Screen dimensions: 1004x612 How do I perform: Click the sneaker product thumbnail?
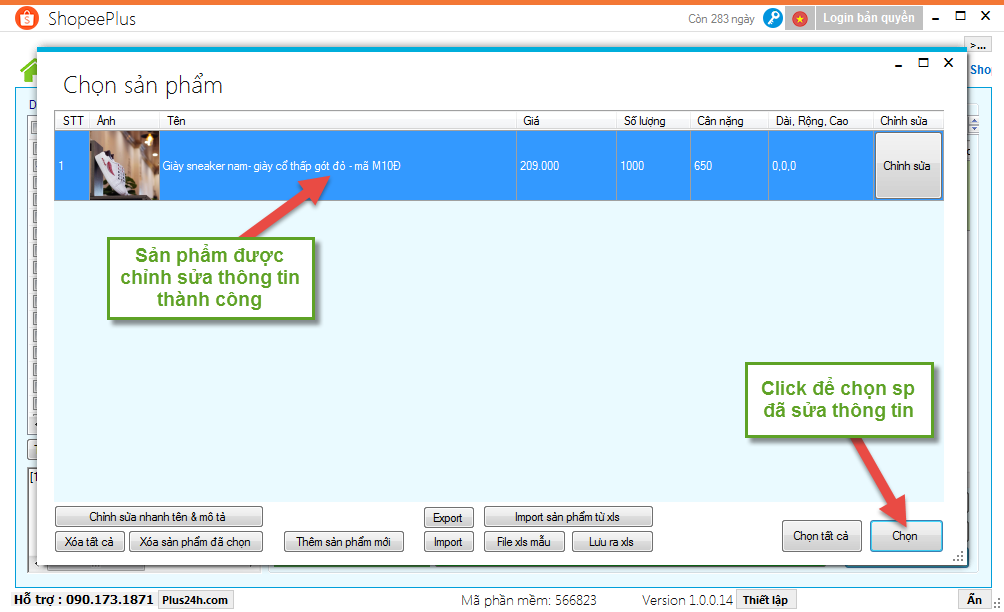(124, 166)
